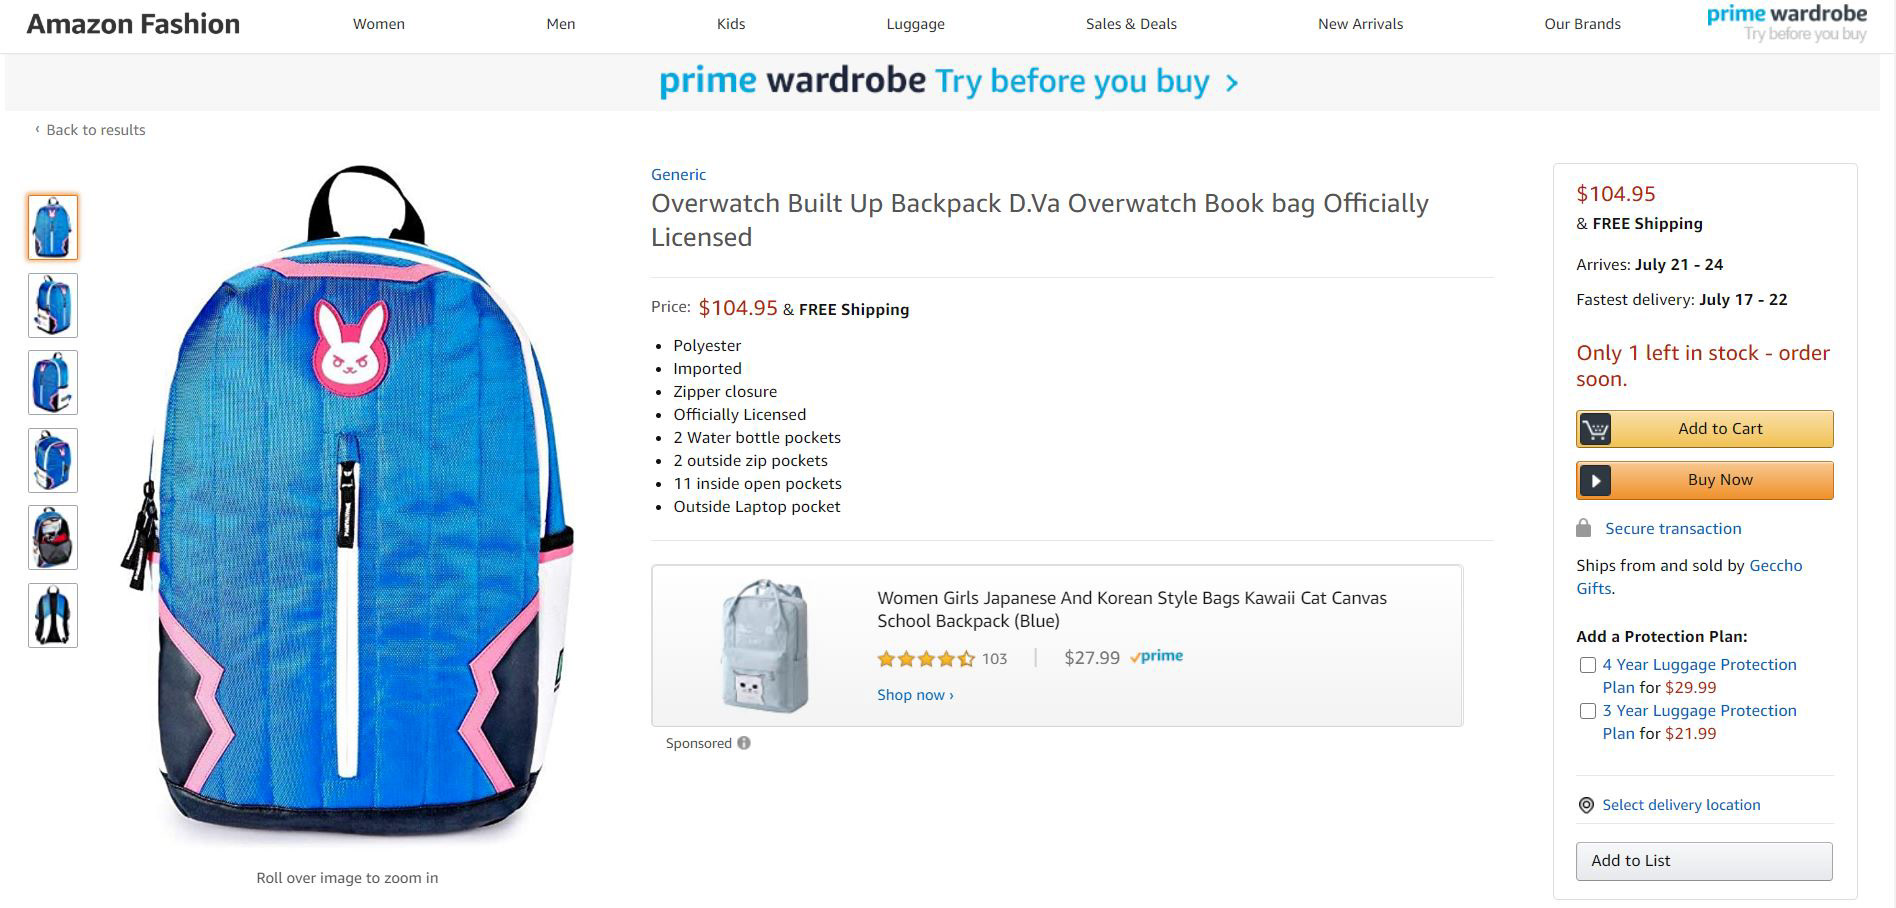Viewport: 1896px width, 908px height.
Task: Check the 3 Year Luggage Protection Plan box
Action: click(1587, 711)
